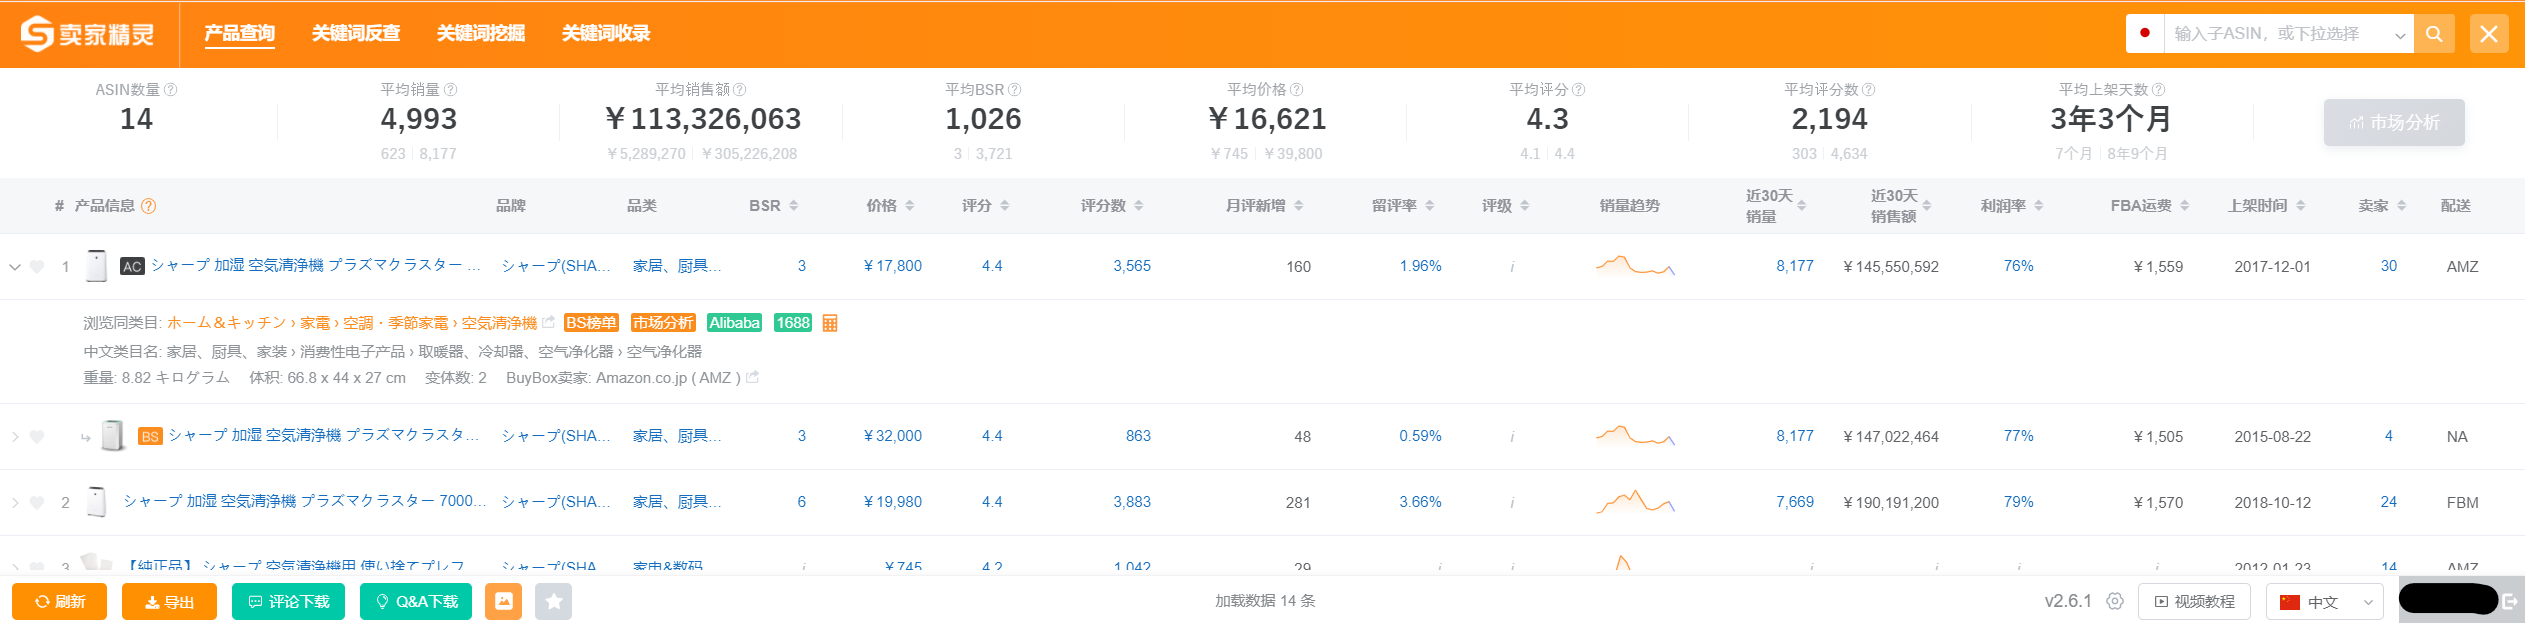Show help for 平均价格
The height and width of the screenshot is (623, 2525).
pos(1297,89)
